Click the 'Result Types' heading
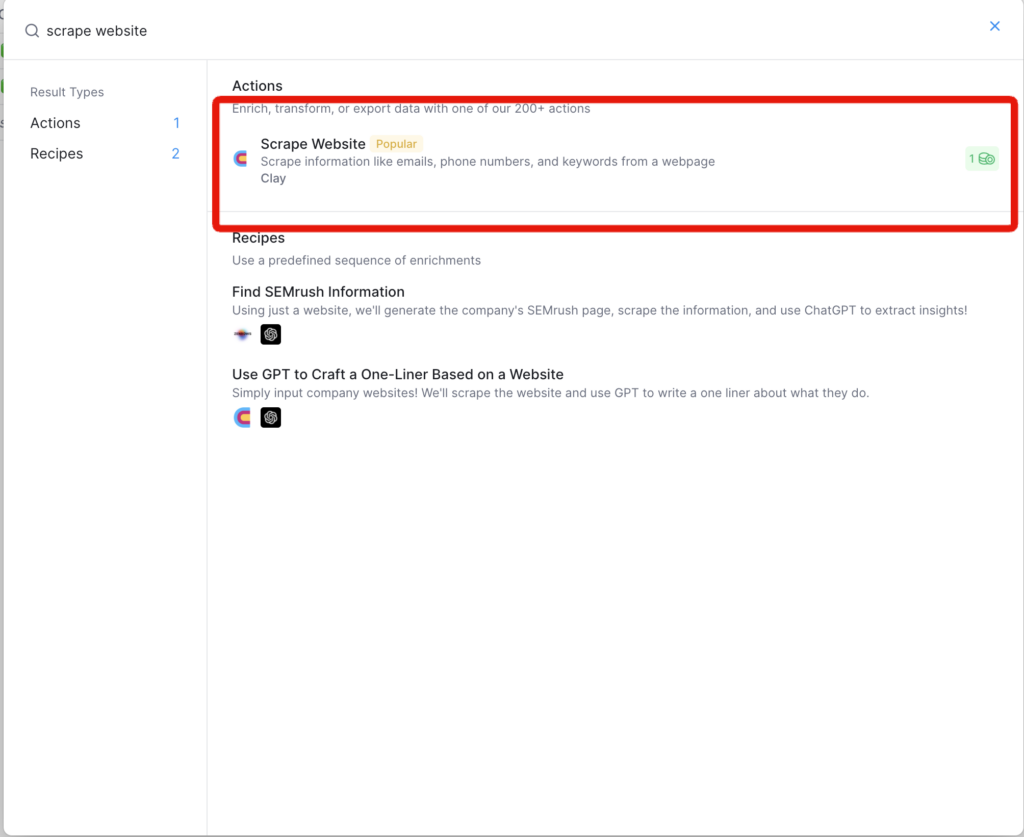The image size is (1024, 837). (67, 92)
